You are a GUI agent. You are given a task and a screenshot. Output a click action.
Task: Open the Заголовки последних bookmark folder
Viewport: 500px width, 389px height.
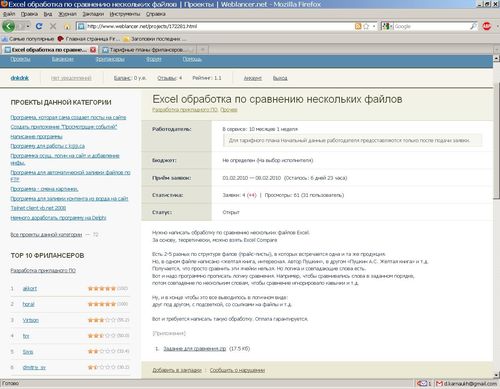155,39
